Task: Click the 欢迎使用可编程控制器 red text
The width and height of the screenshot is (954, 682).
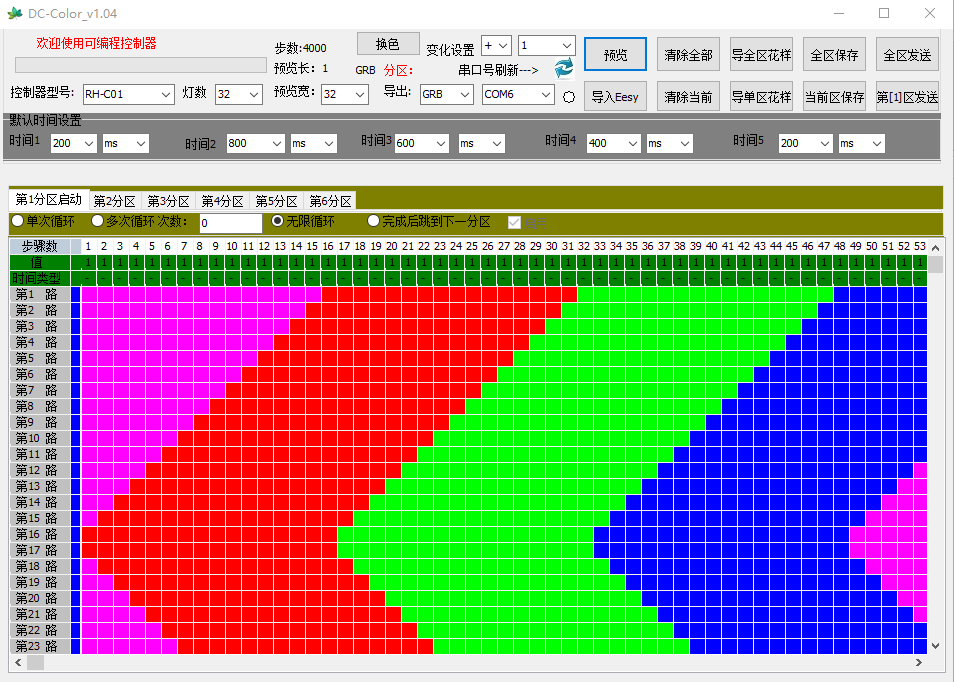Action: point(96,43)
